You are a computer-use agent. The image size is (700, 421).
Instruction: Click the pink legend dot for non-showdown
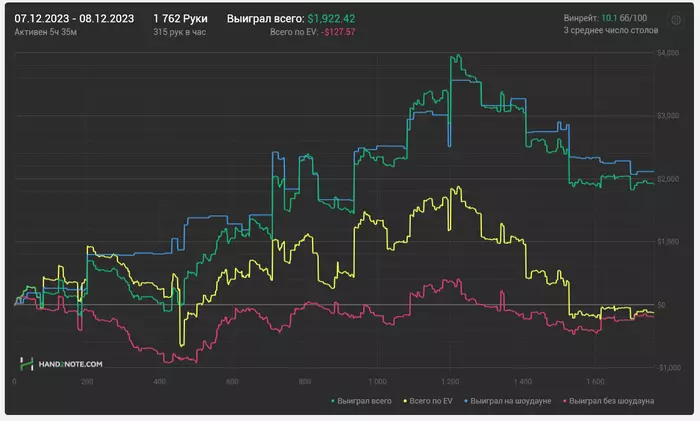tap(562, 401)
